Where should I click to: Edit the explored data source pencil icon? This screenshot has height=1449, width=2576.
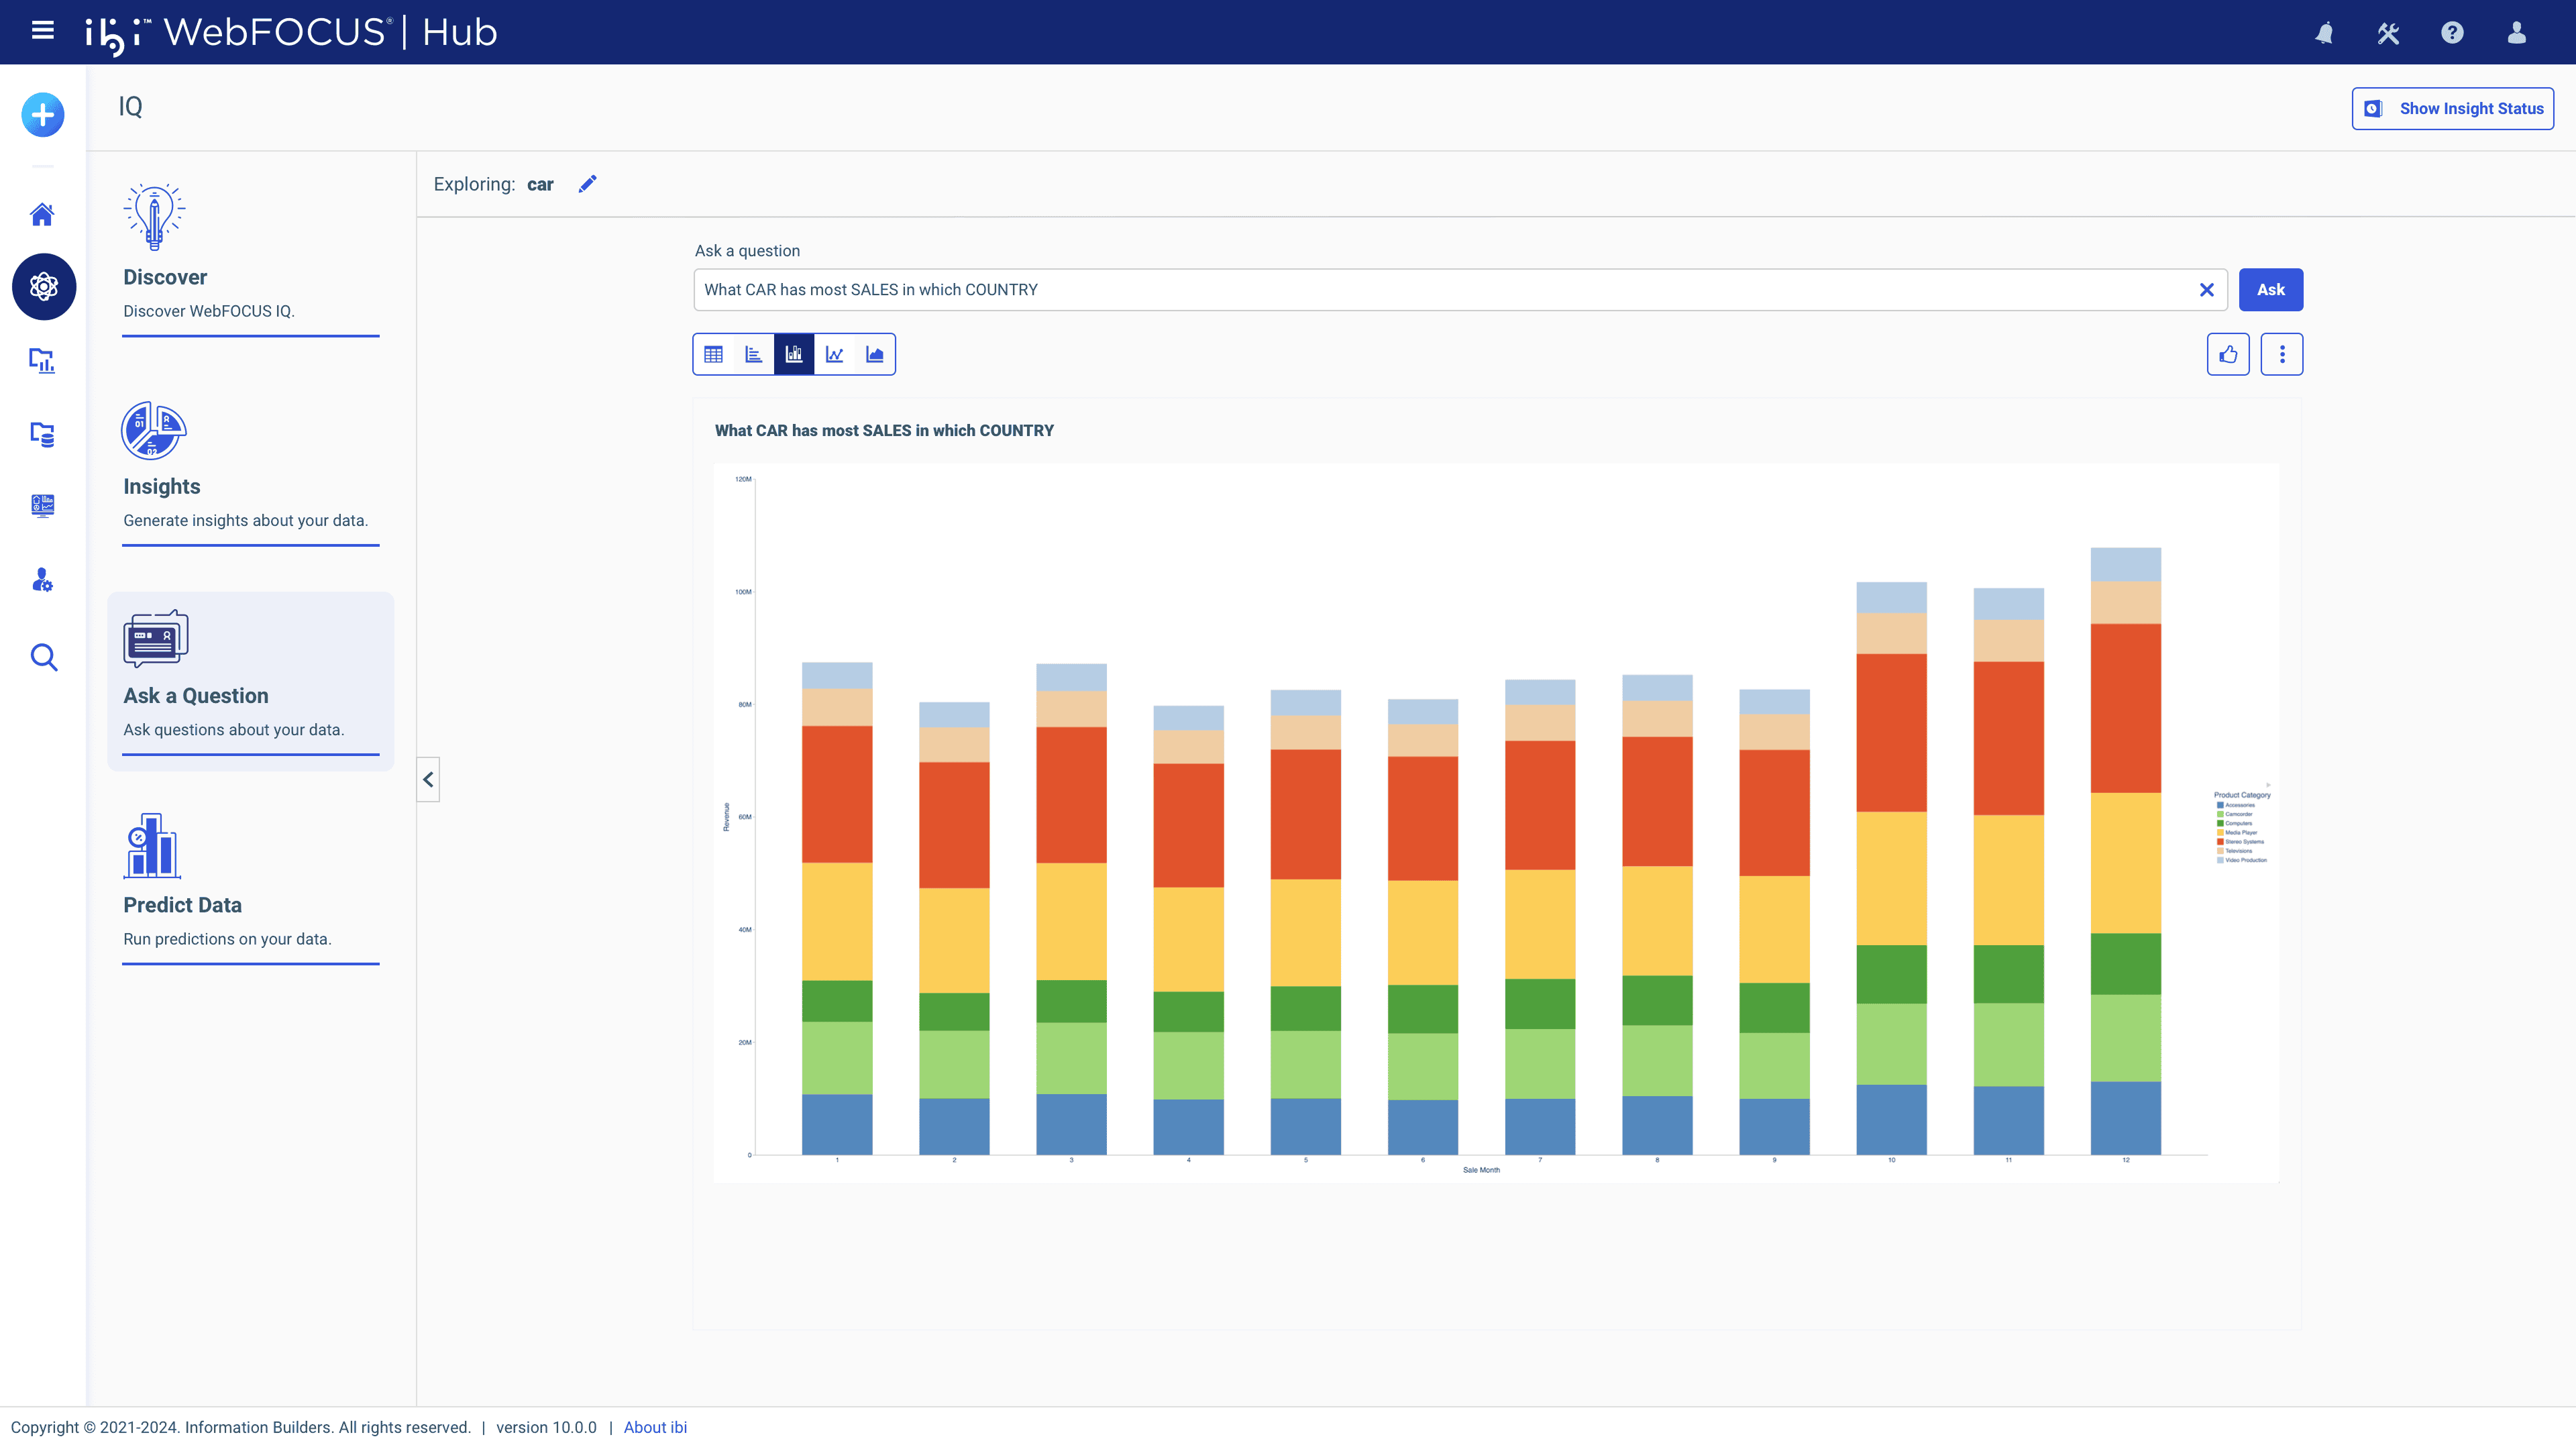(x=587, y=184)
